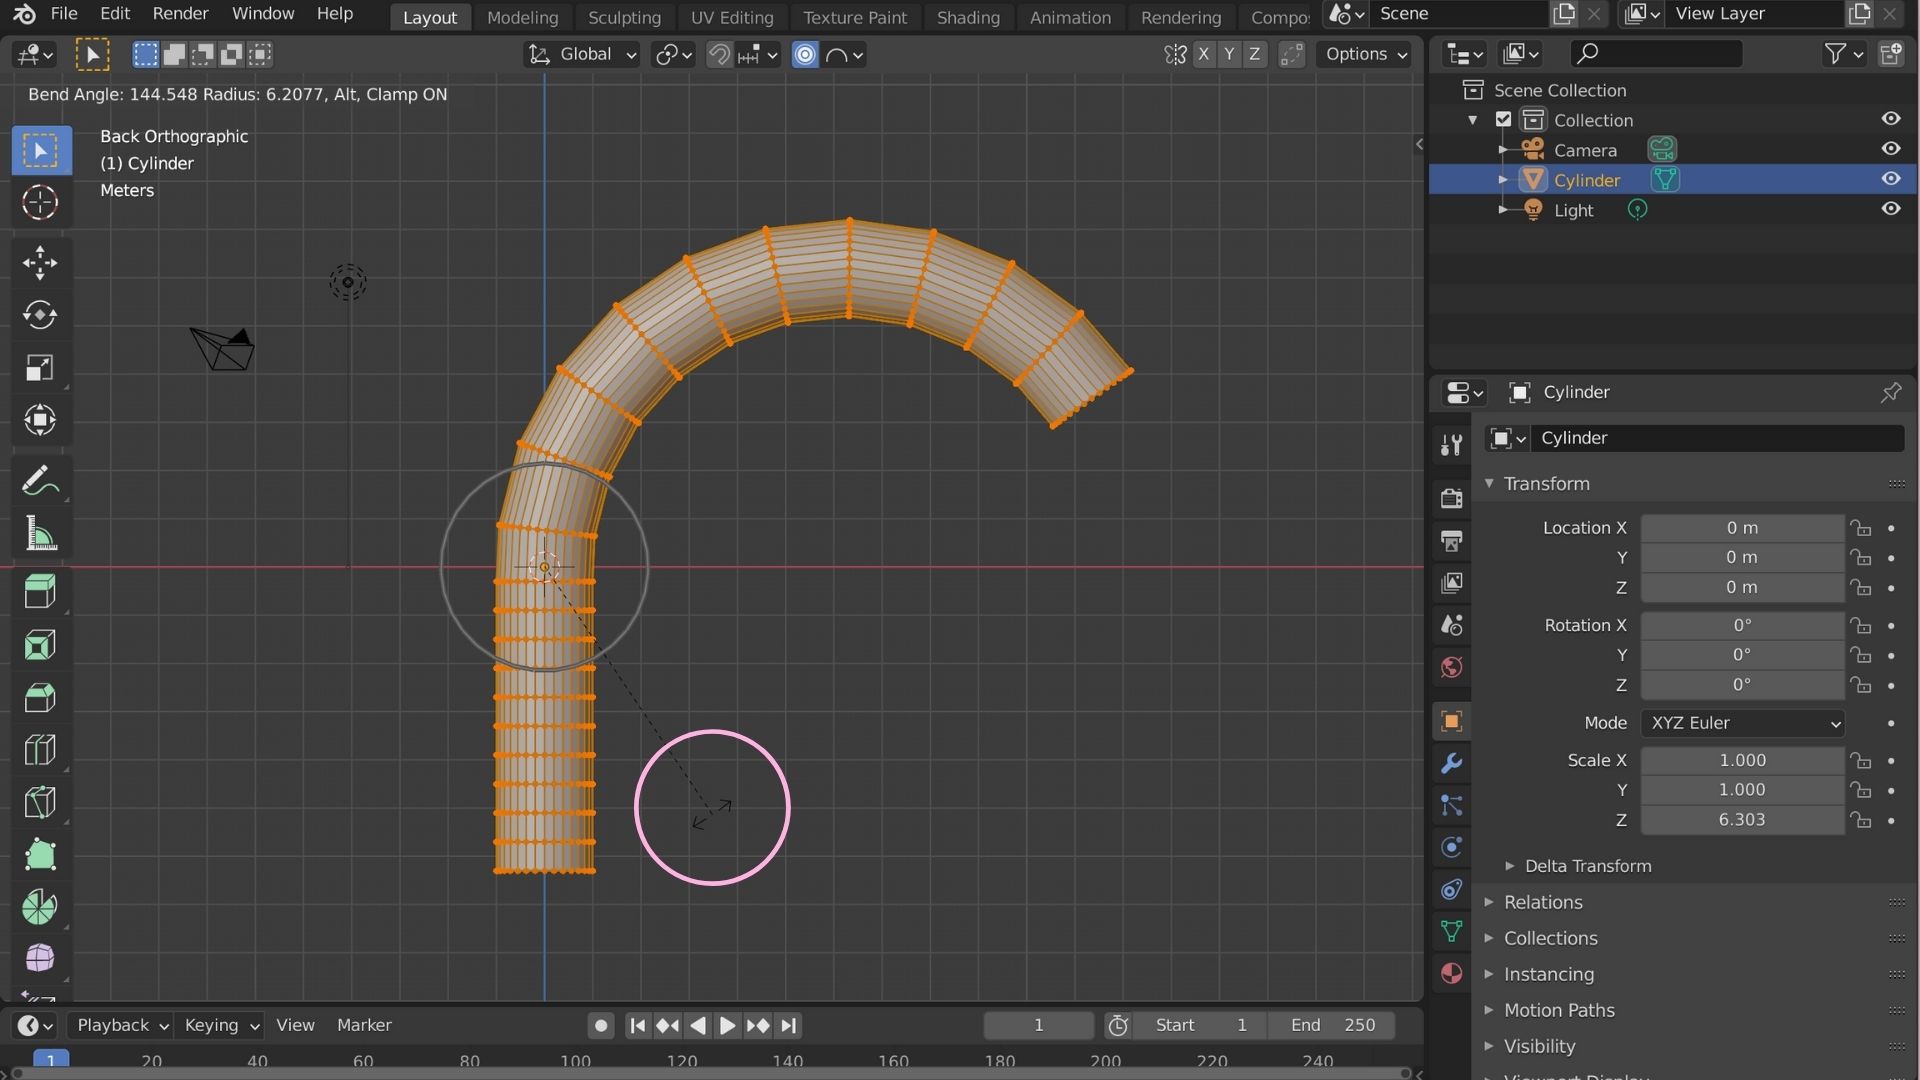Image resolution: width=1920 pixels, height=1080 pixels.
Task: Select the Rotate tool in the toolbar
Action: coord(41,315)
